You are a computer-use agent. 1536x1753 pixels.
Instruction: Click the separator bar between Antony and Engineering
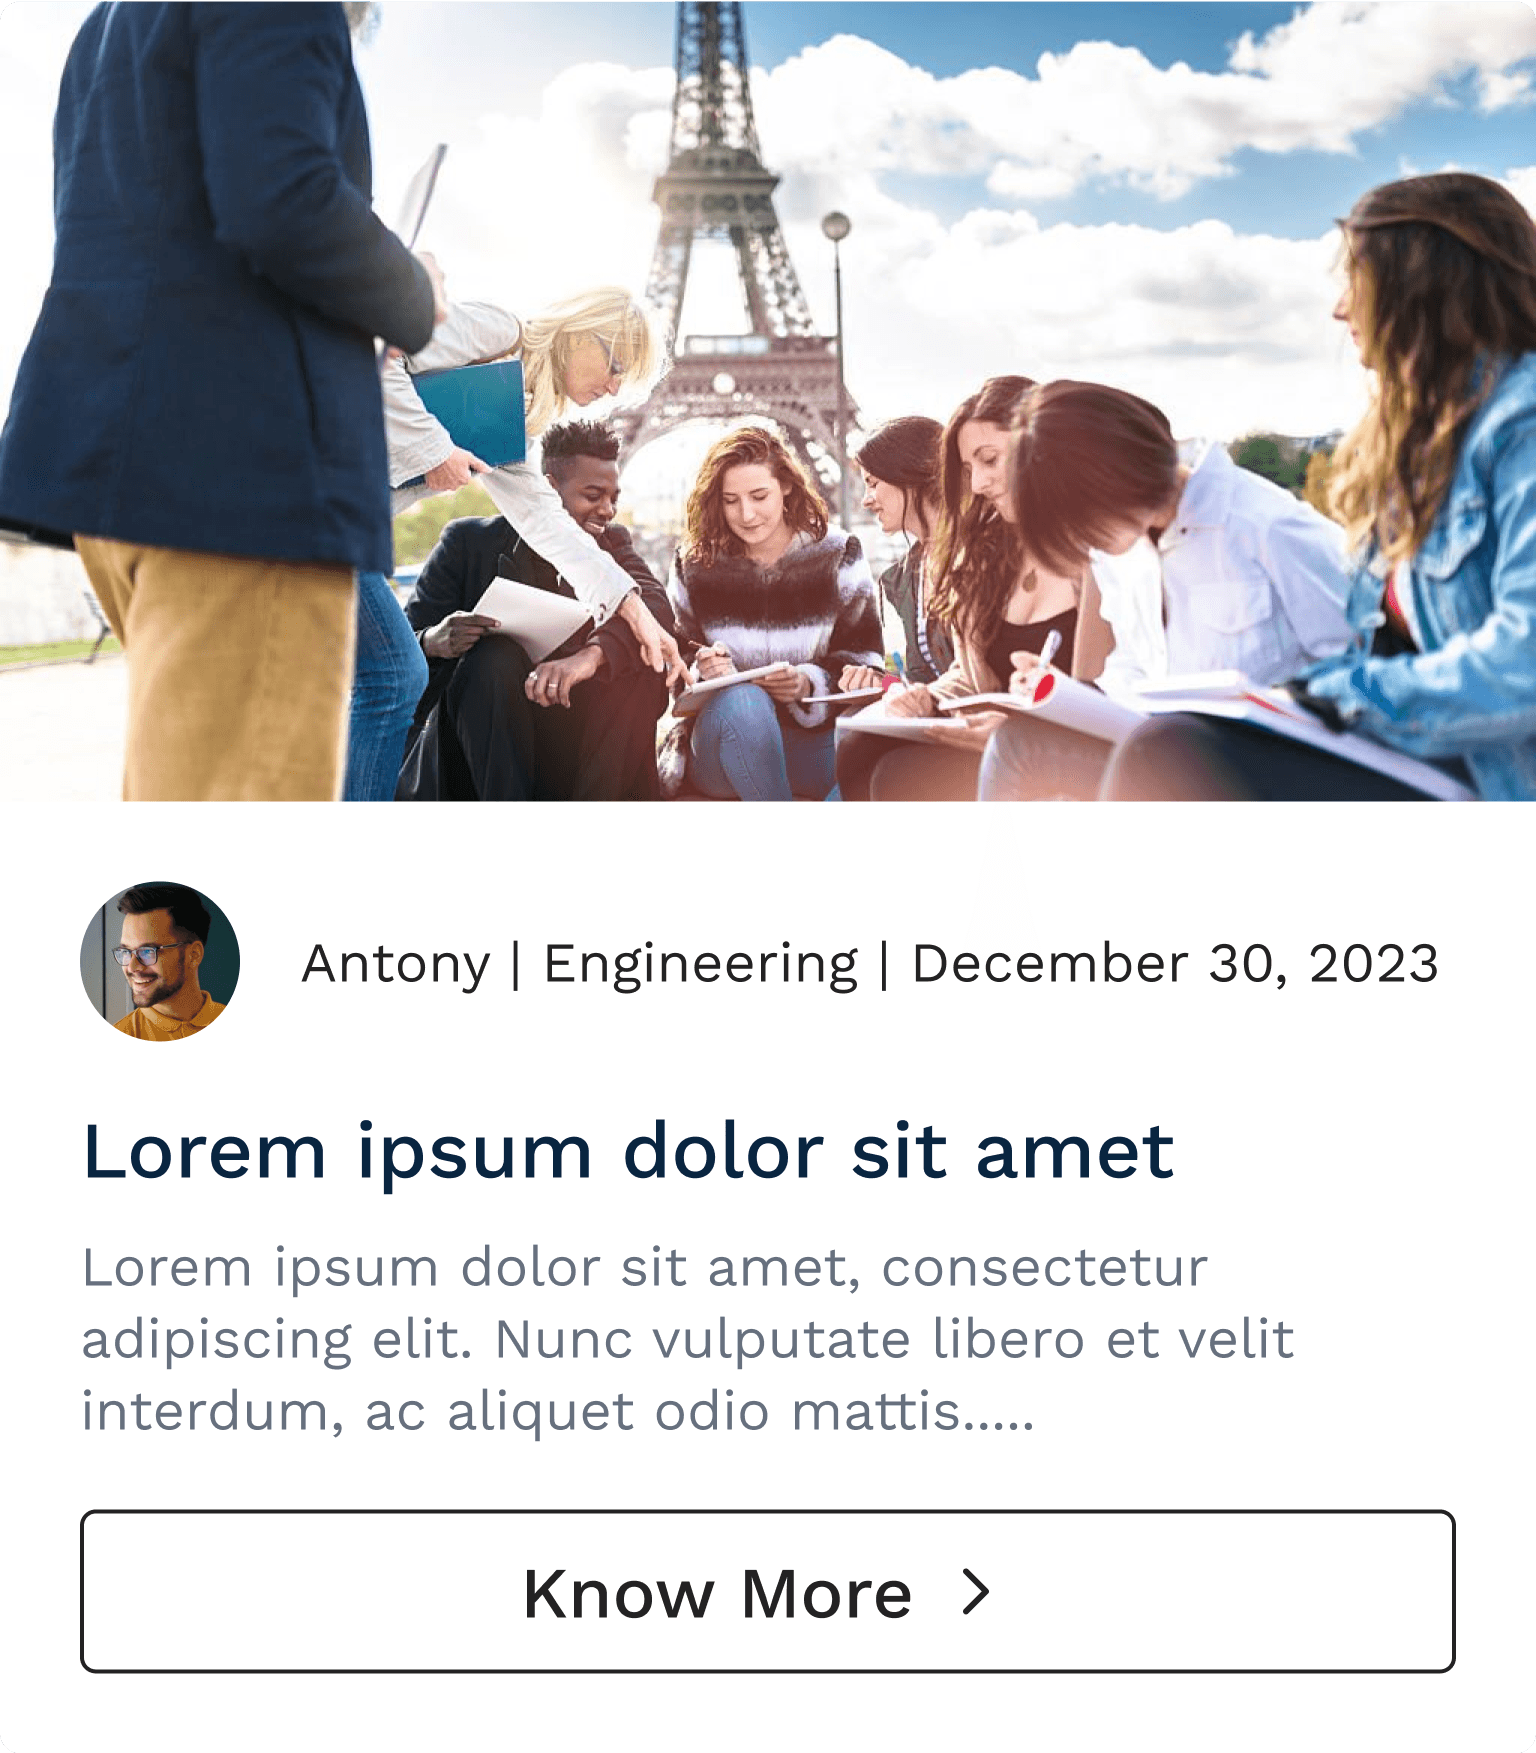point(516,966)
